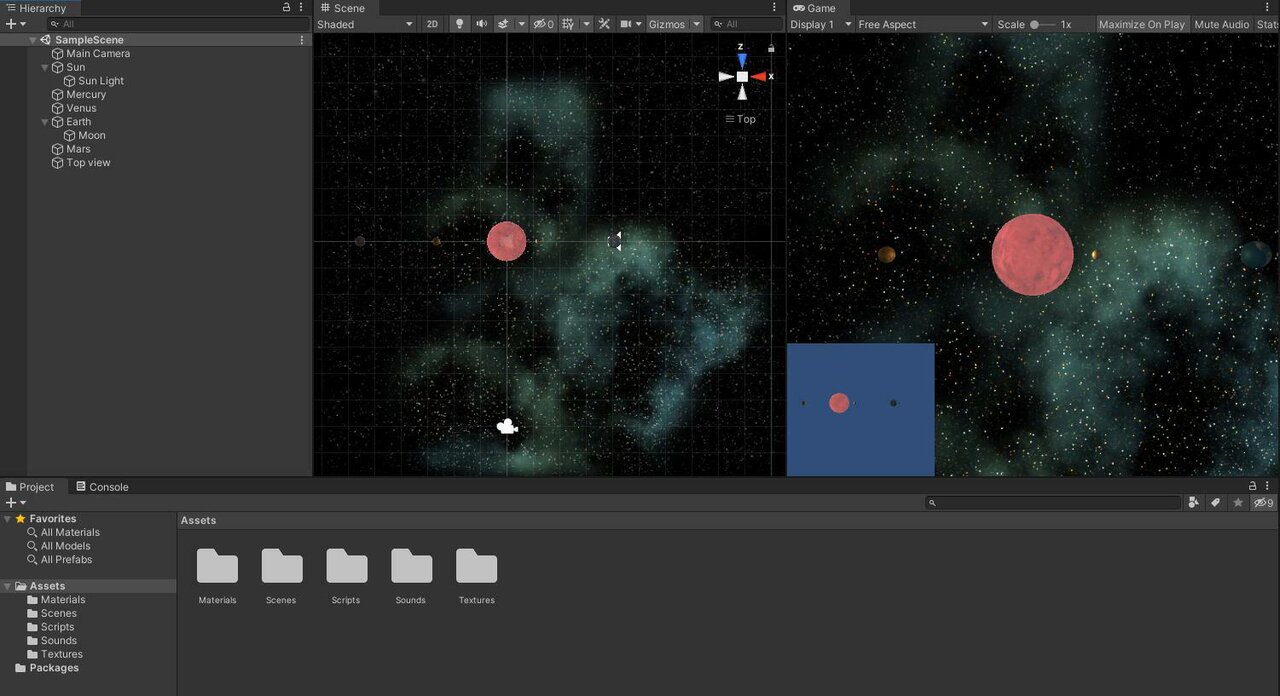Select the camera gizmo in Scene view
Screen dimensions: 1280x696
507,427
